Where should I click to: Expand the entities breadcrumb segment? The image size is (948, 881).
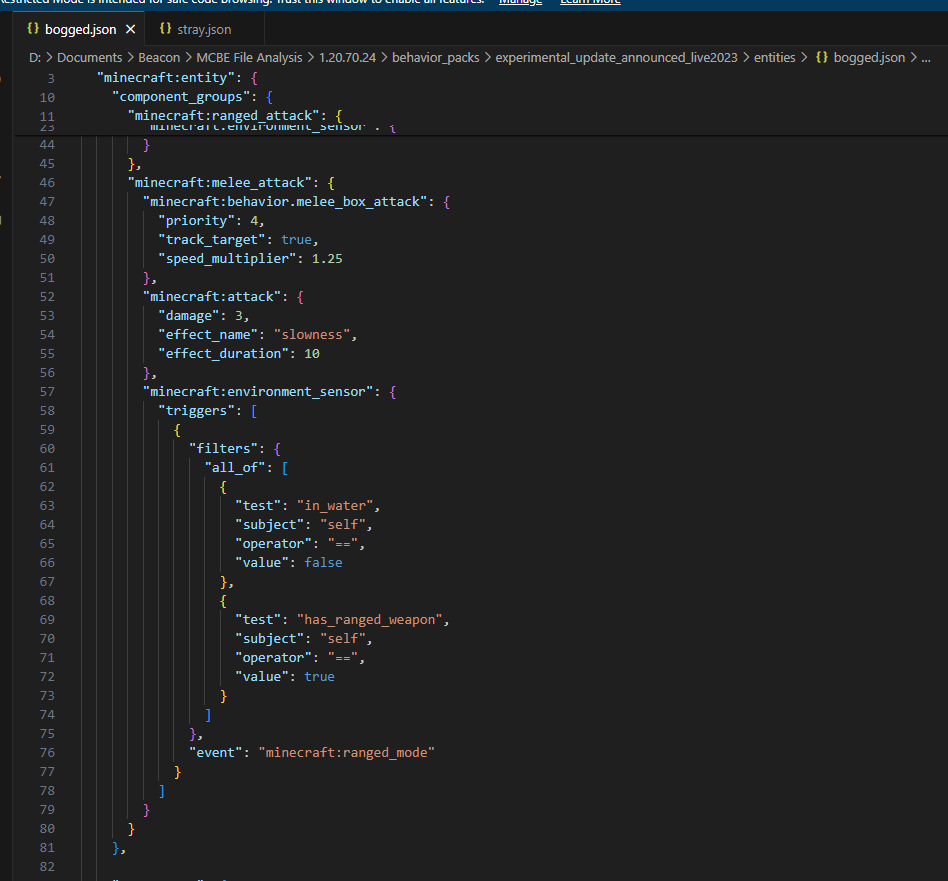tap(774, 58)
